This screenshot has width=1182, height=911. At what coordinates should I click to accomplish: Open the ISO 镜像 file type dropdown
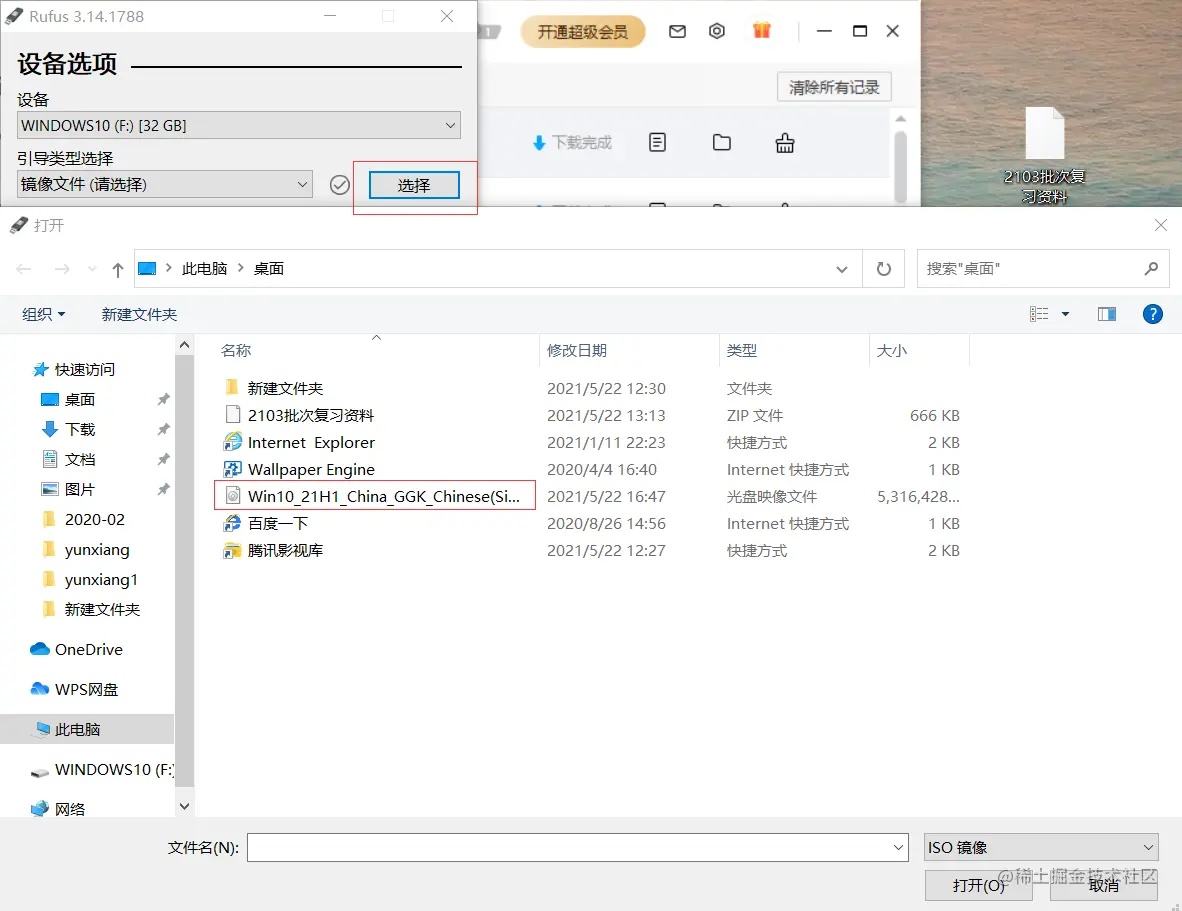pyautogui.click(x=1041, y=848)
